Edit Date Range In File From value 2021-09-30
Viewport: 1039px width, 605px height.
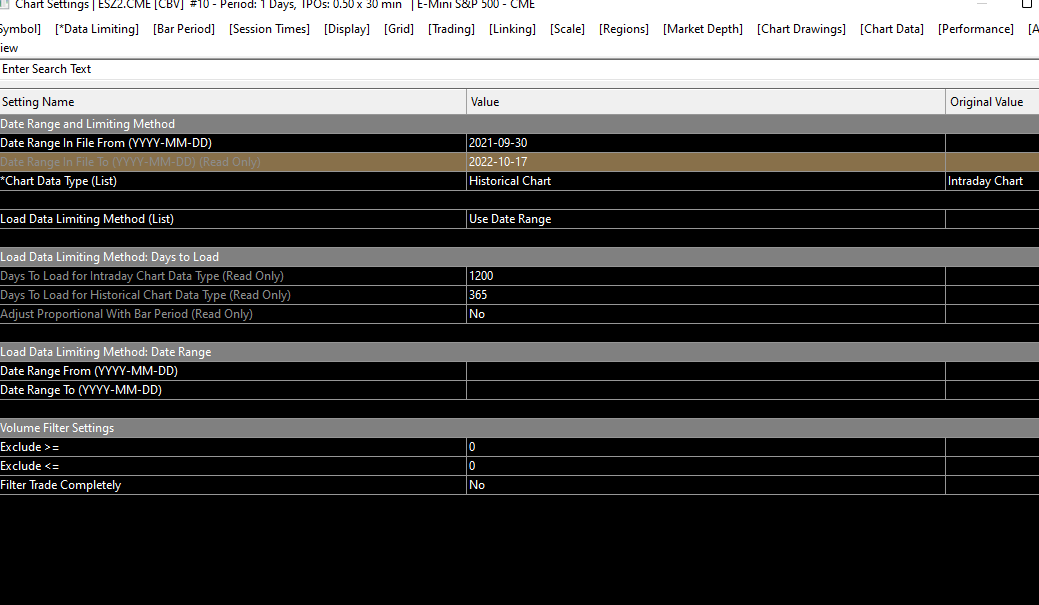(x=706, y=143)
